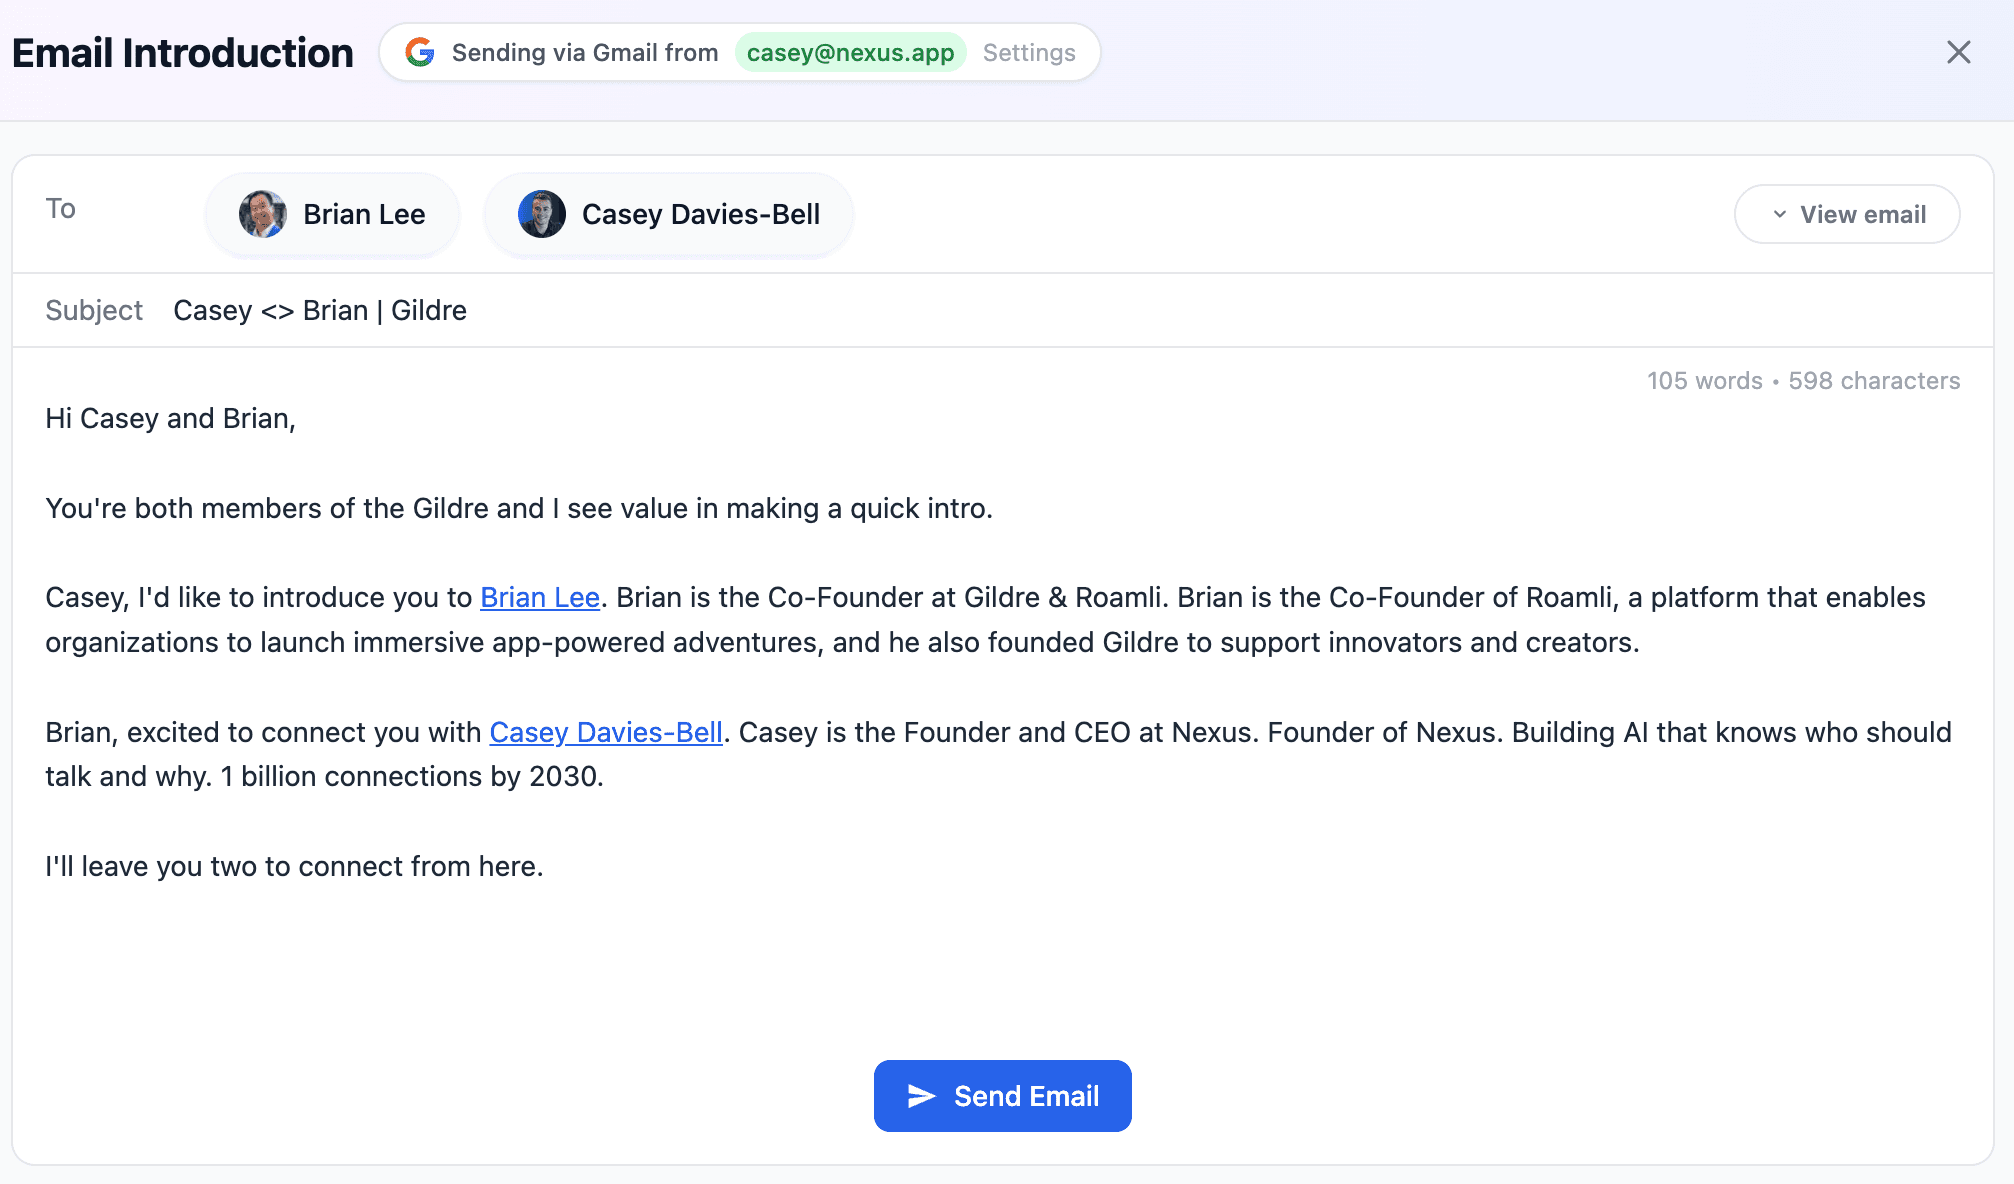Click the Email Introduction title
Viewport: 2014px width, 1184px height.
[182, 53]
